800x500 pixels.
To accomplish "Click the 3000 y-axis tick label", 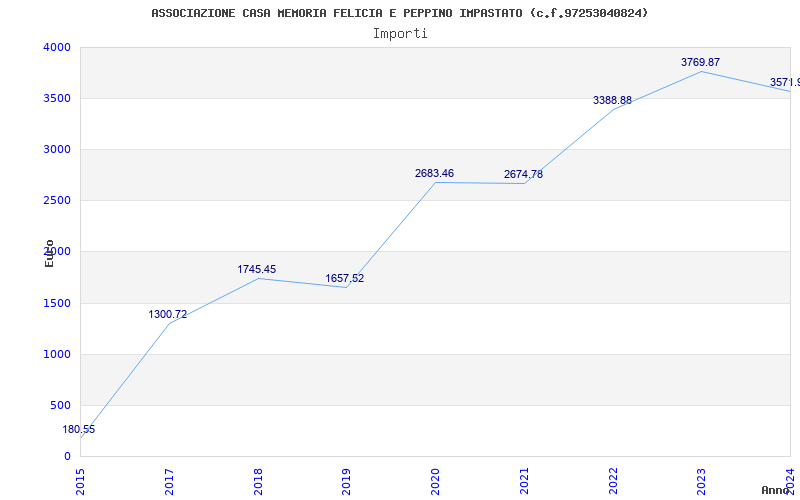I will point(57,149).
